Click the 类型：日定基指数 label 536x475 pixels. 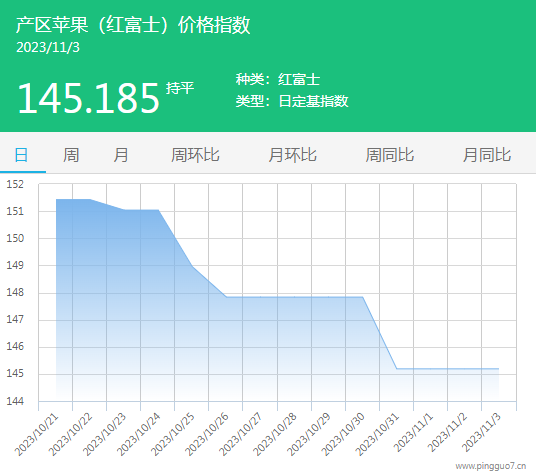point(292,101)
